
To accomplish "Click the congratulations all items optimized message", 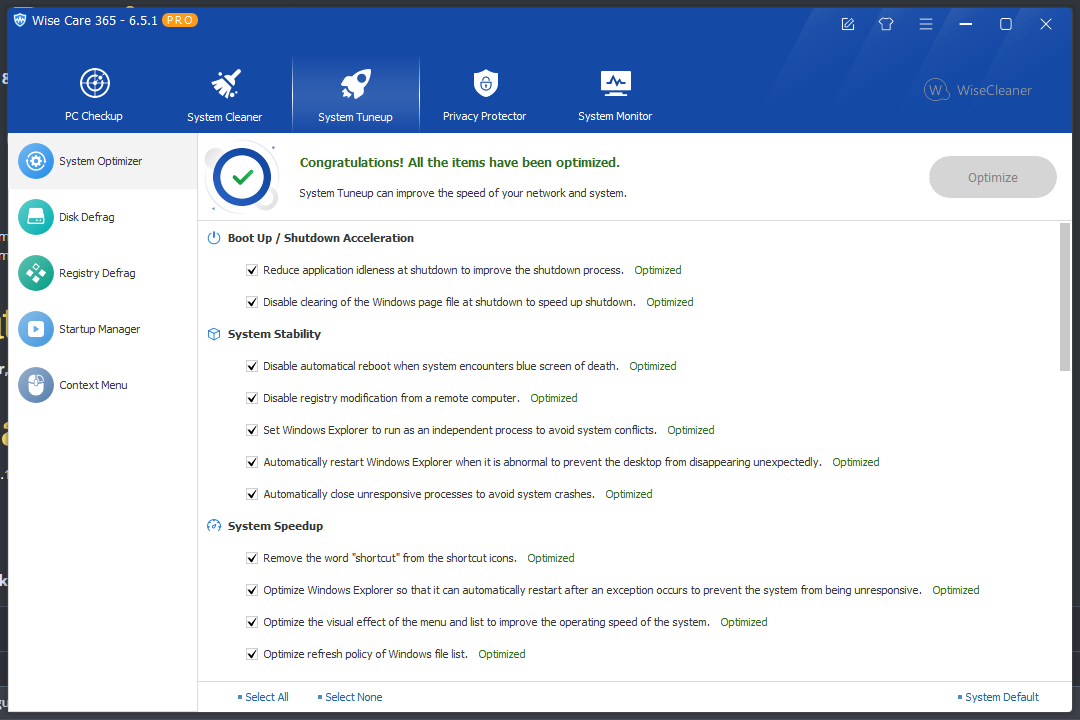I will coord(459,163).
